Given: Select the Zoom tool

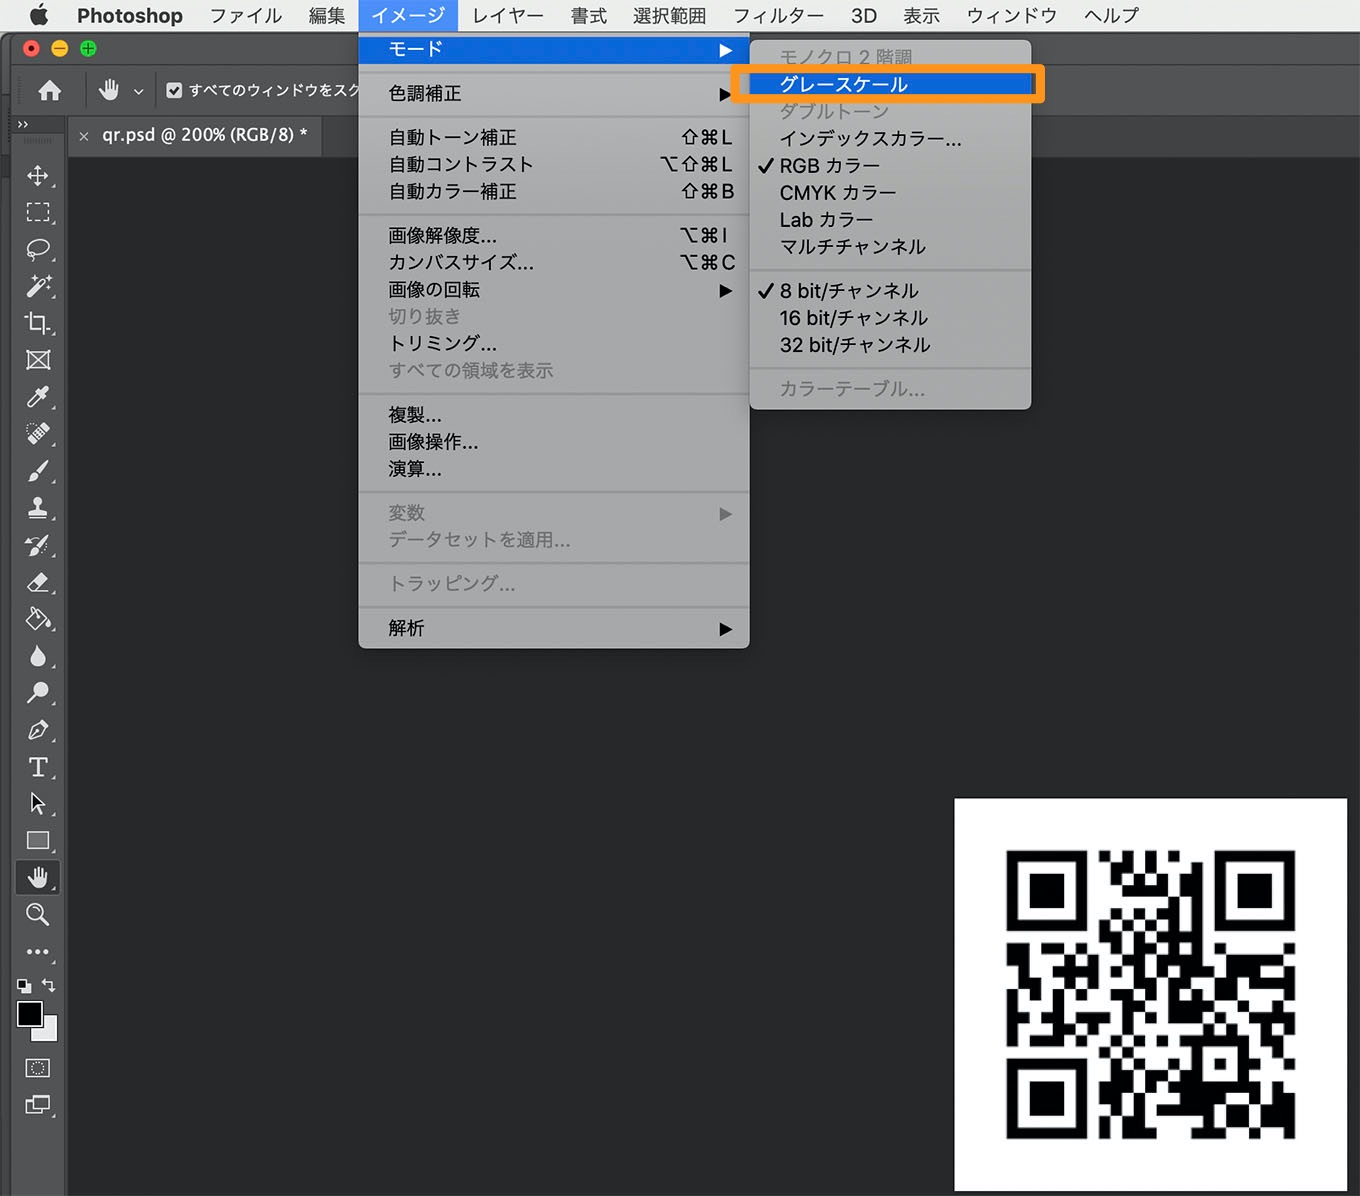Looking at the screenshot, I should (x=38, y=915).
